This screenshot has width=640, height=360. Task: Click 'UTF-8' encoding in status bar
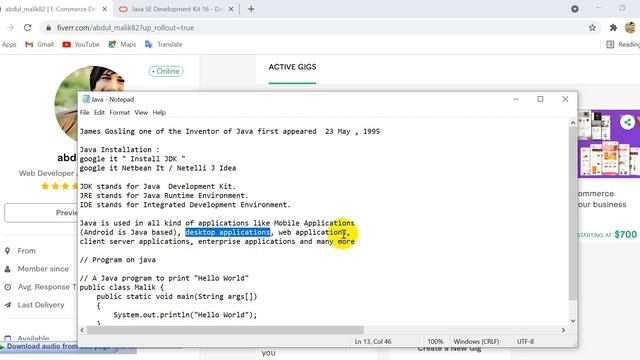pyautogui.click(x=525, y=342)
